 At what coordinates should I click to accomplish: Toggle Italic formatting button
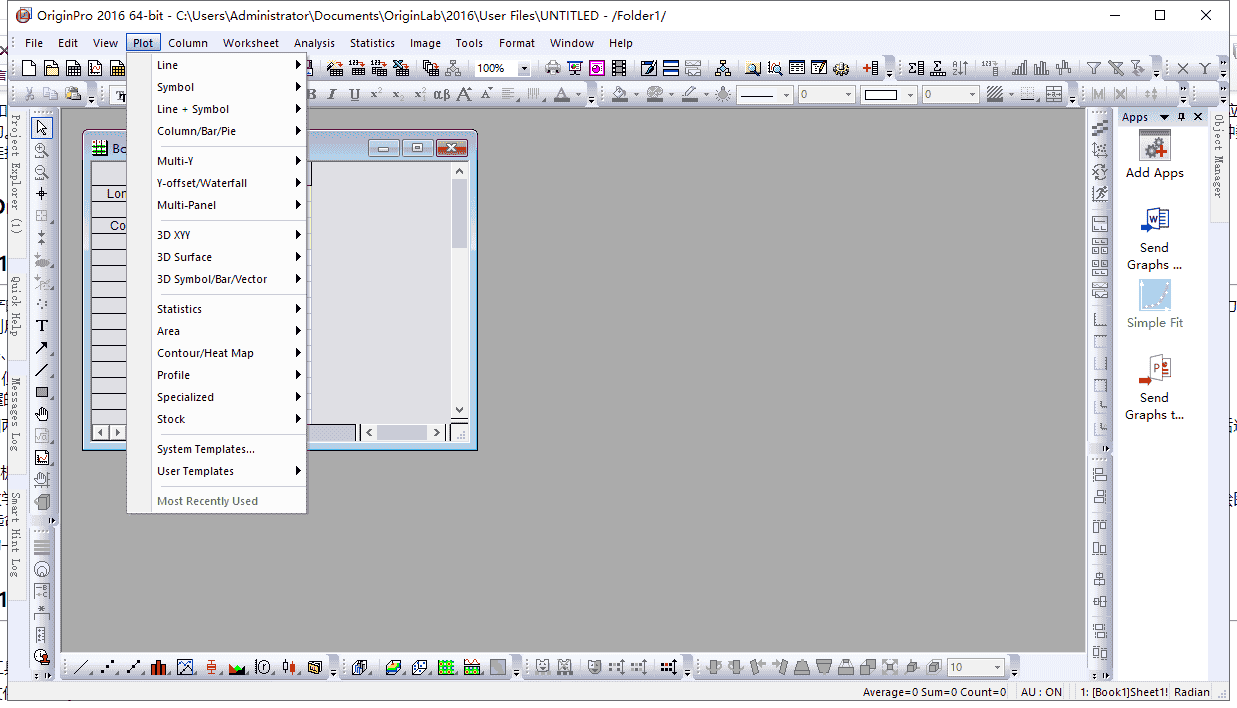coord(332,95)
